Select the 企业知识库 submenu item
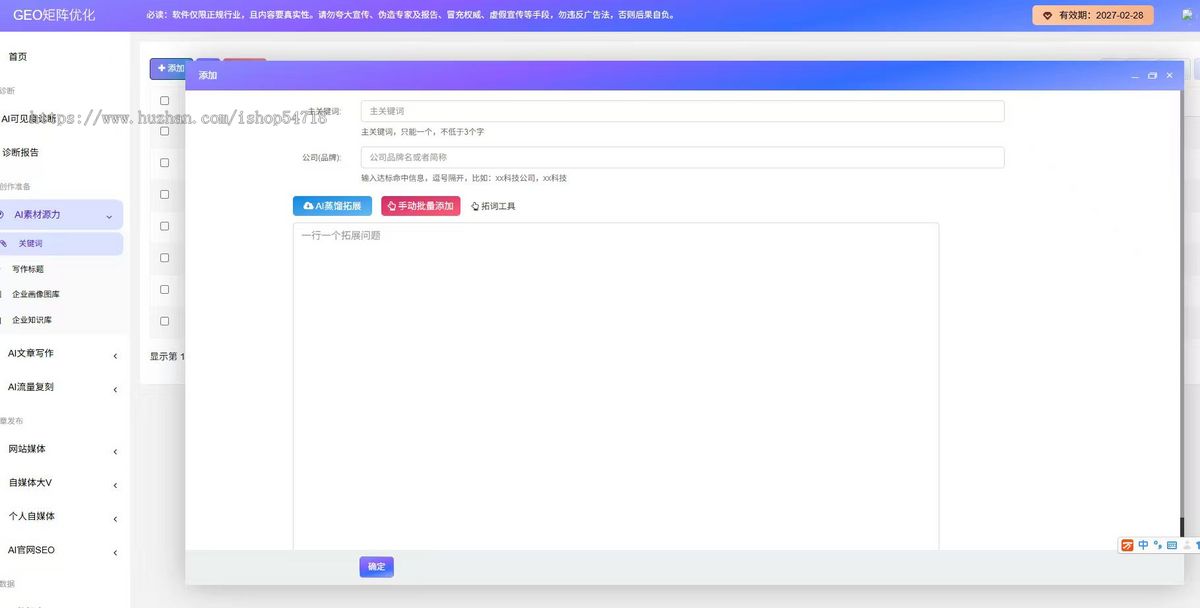1200x608 pixels. (32, 320)
